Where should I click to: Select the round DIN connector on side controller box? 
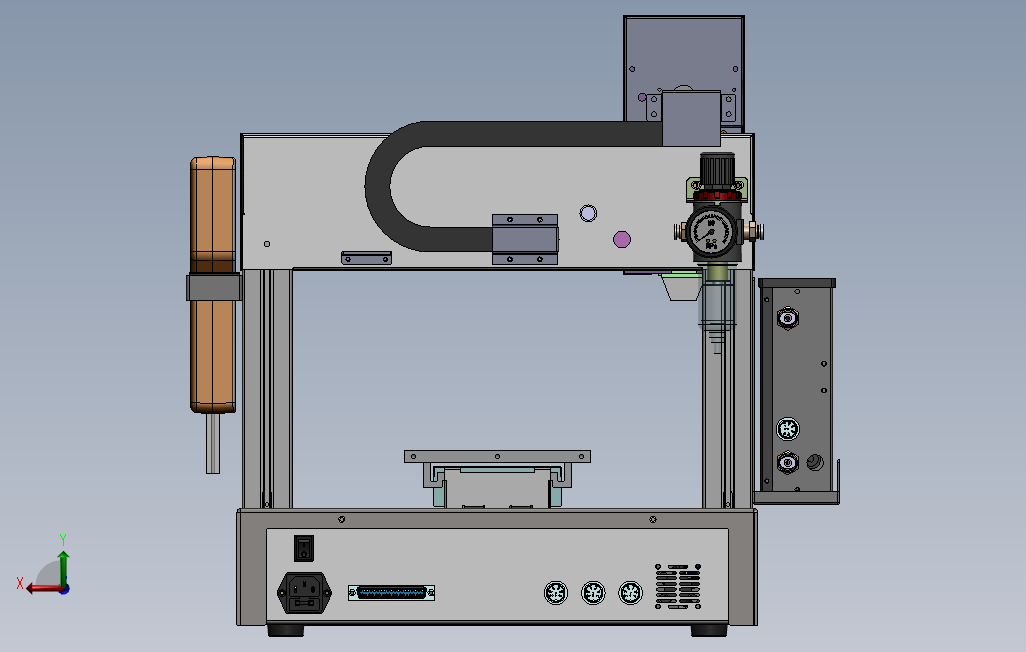tap(788, 429)
